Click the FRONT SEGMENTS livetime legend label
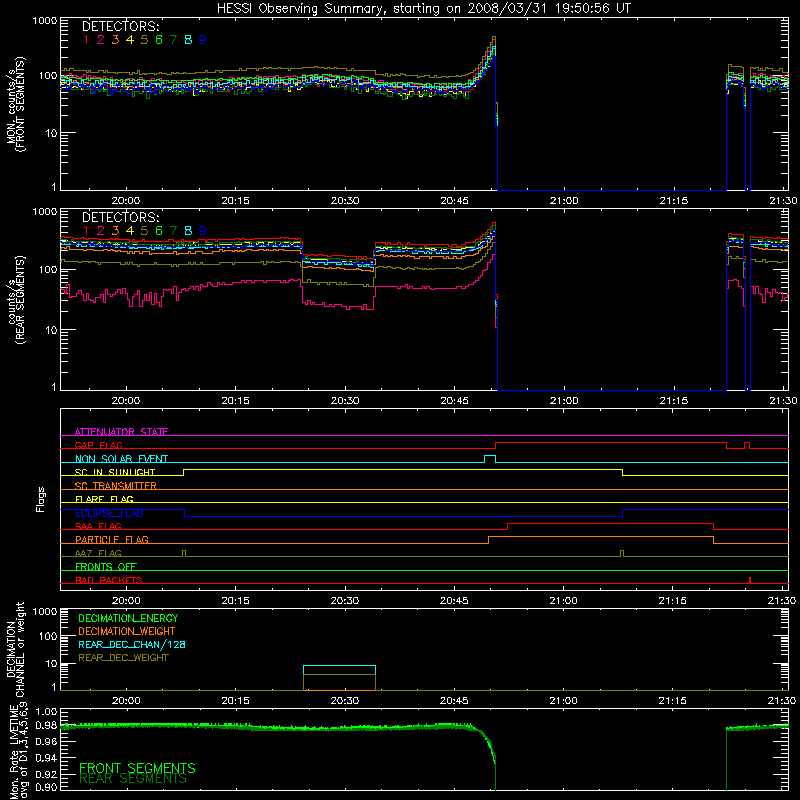This screenshot has height=800, width=800. (x=137, y=768)
